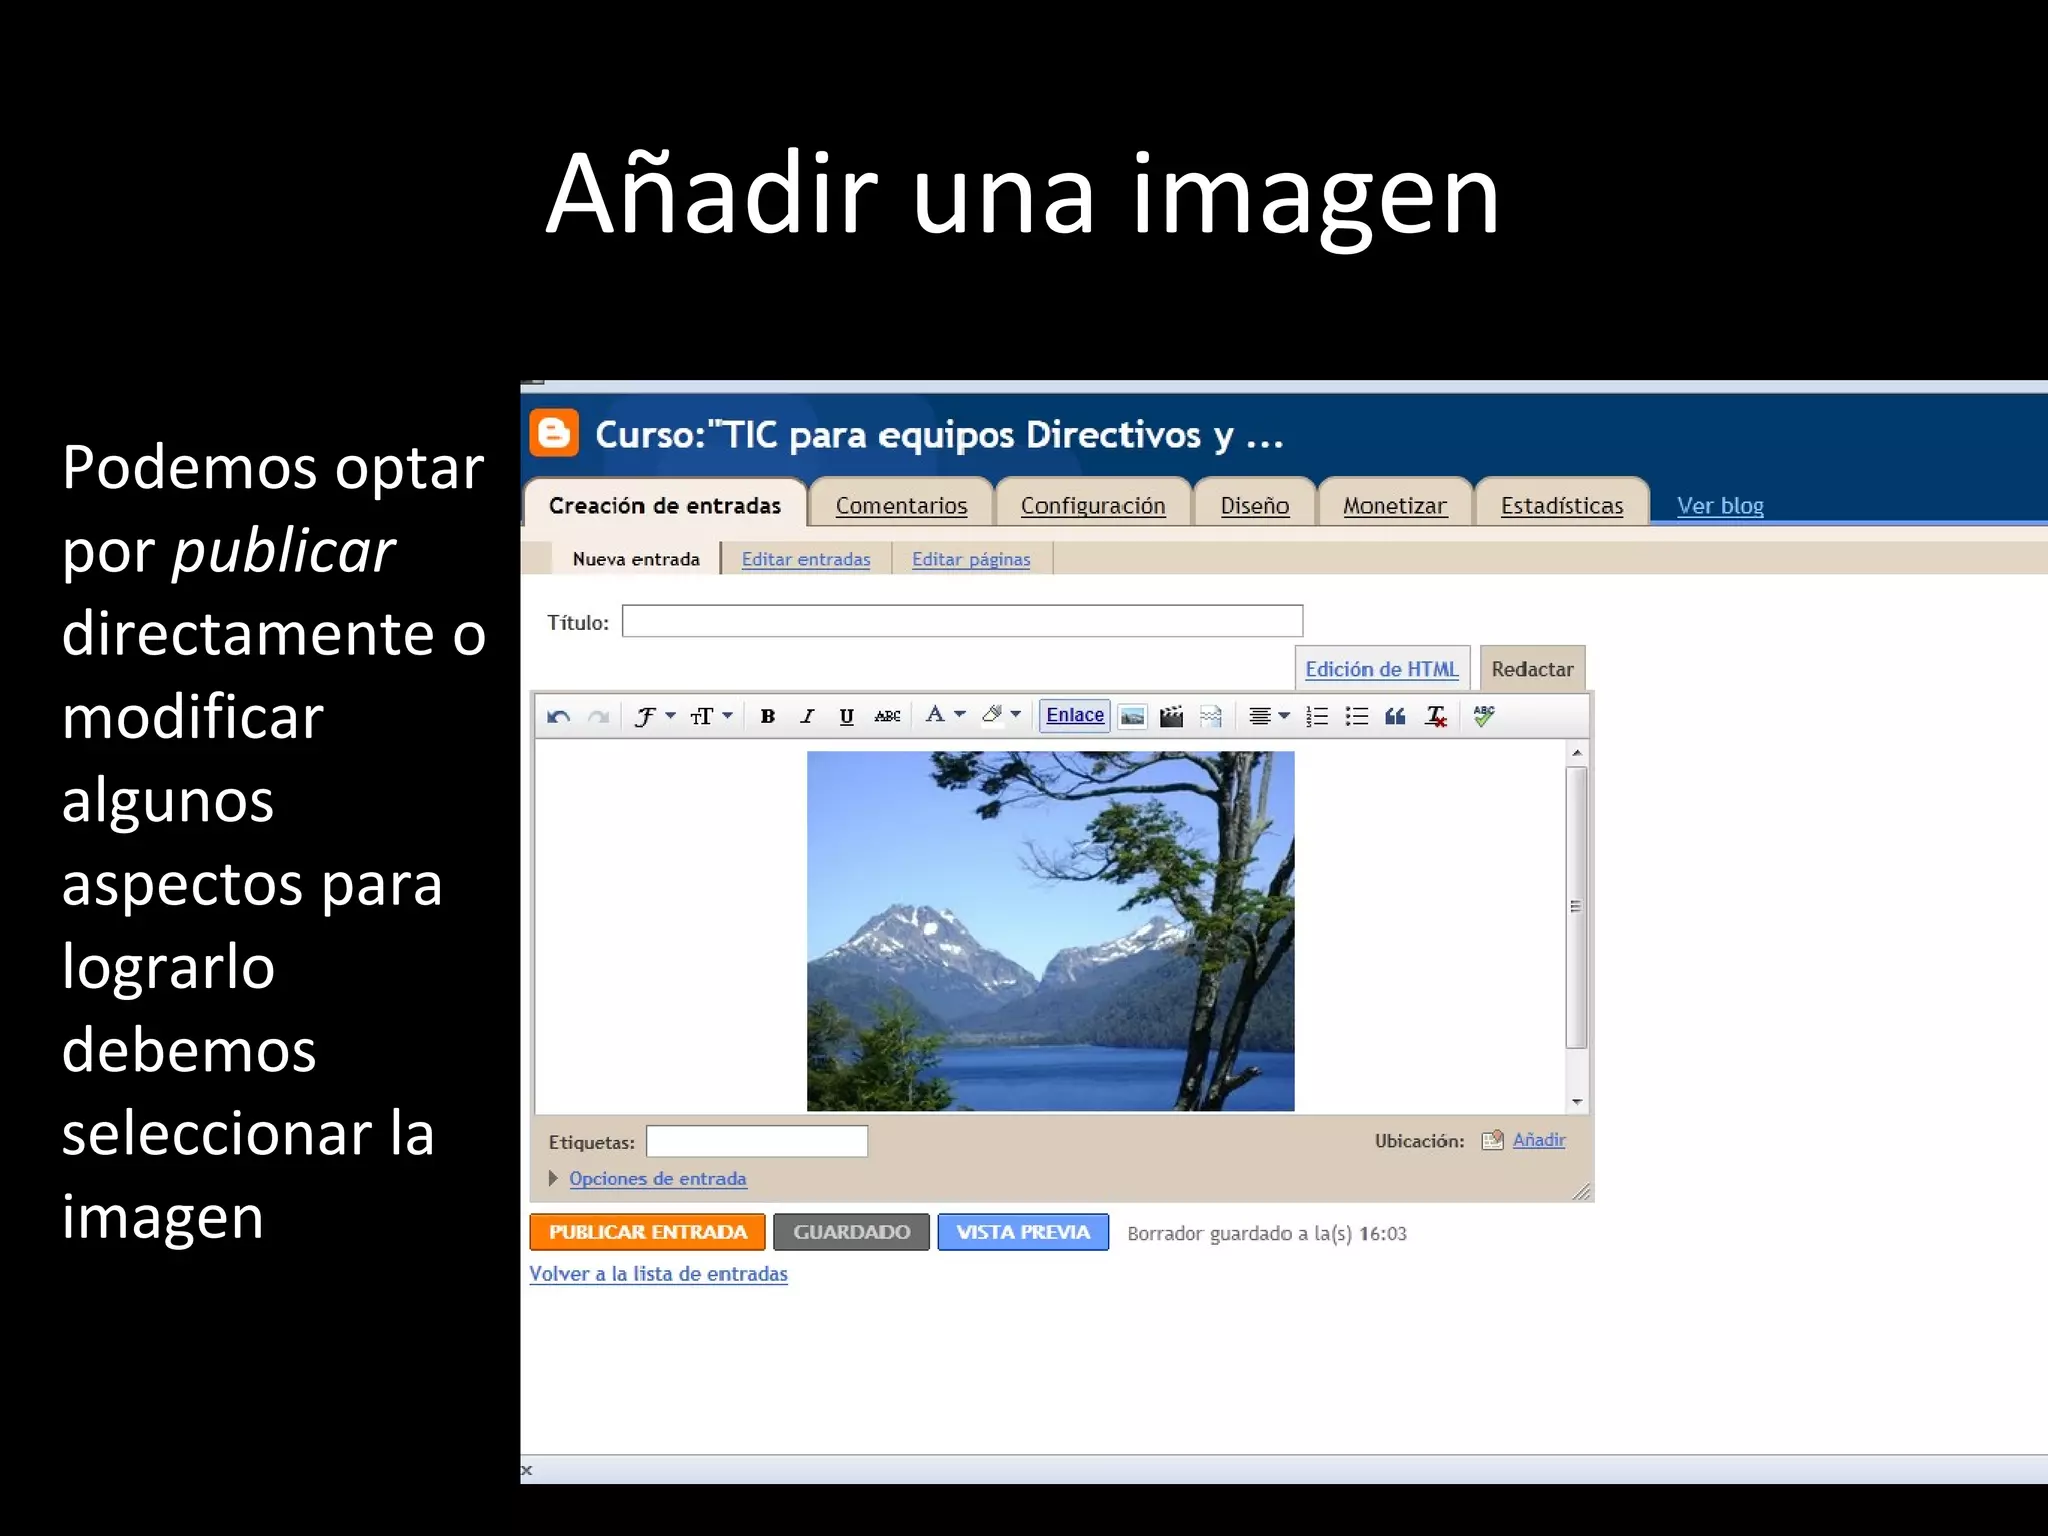Click the insert image icon
The image size is (2048, 1536).
tap(1132, 716)
